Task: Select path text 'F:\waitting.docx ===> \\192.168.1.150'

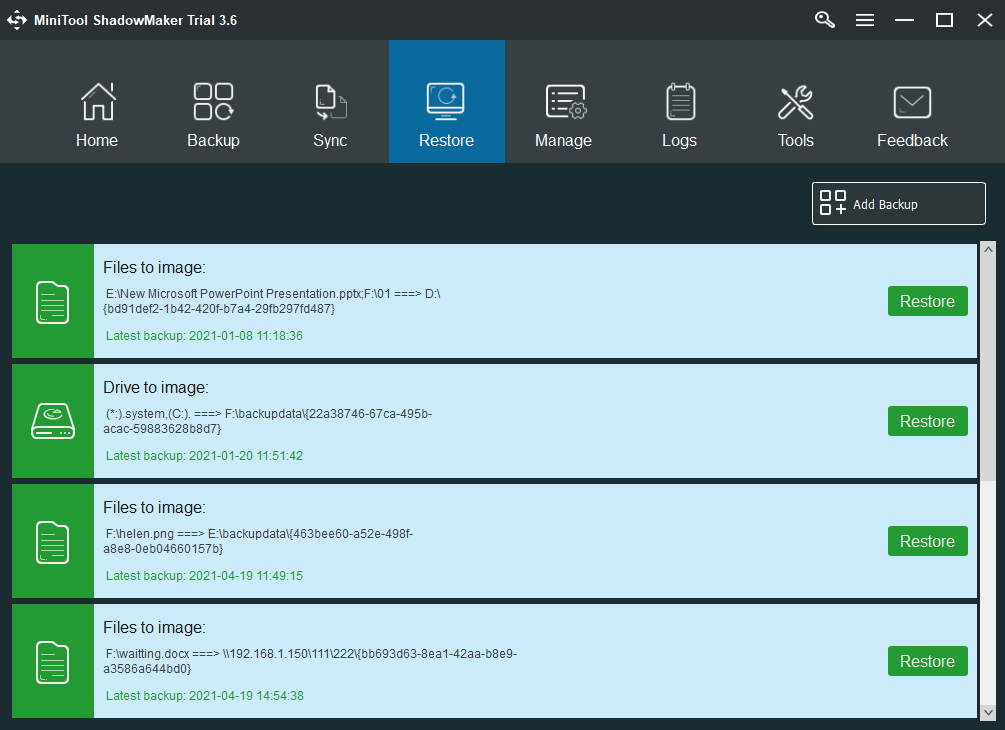Action: (x=210, y=654)
